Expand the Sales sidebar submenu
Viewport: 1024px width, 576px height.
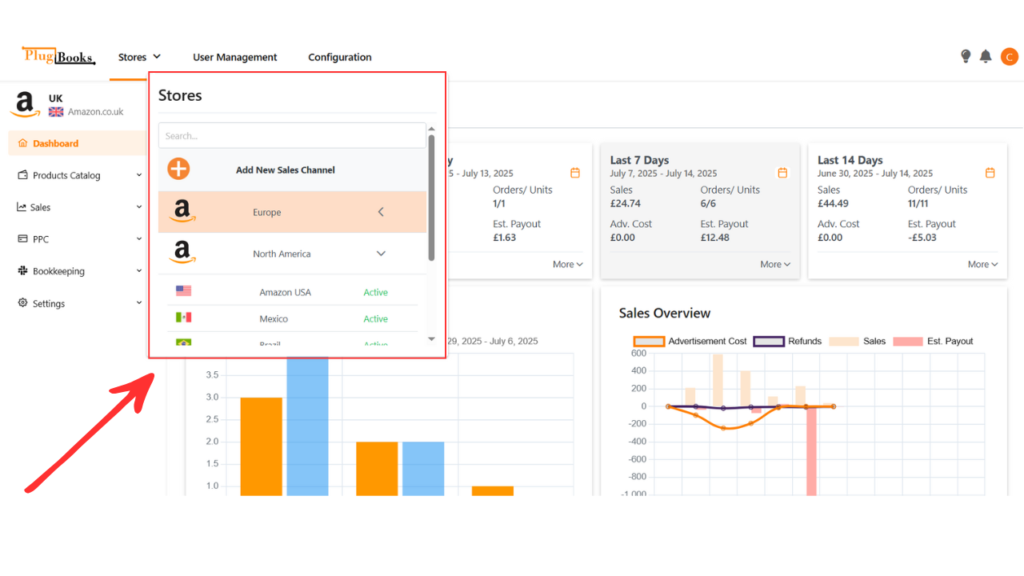point(138,207)
